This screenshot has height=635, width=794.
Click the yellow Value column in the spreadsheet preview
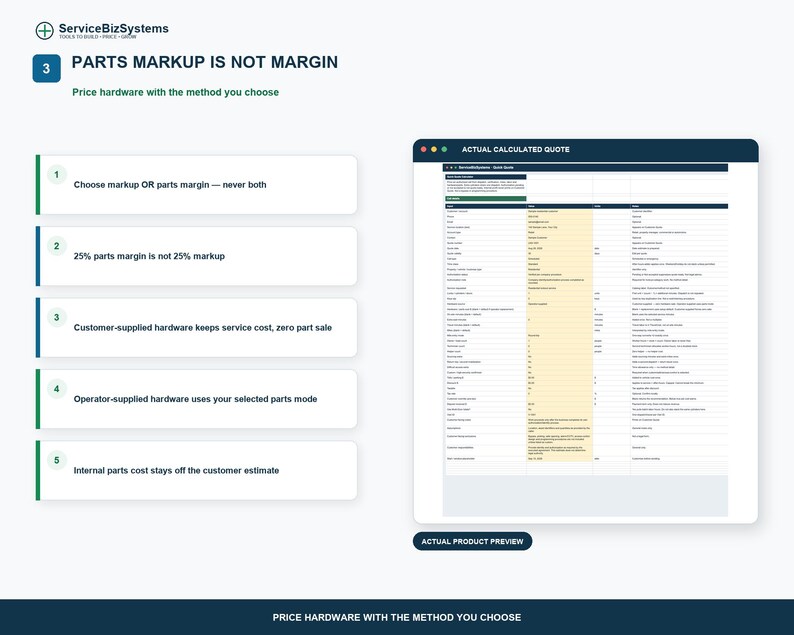tap(560, 334)
